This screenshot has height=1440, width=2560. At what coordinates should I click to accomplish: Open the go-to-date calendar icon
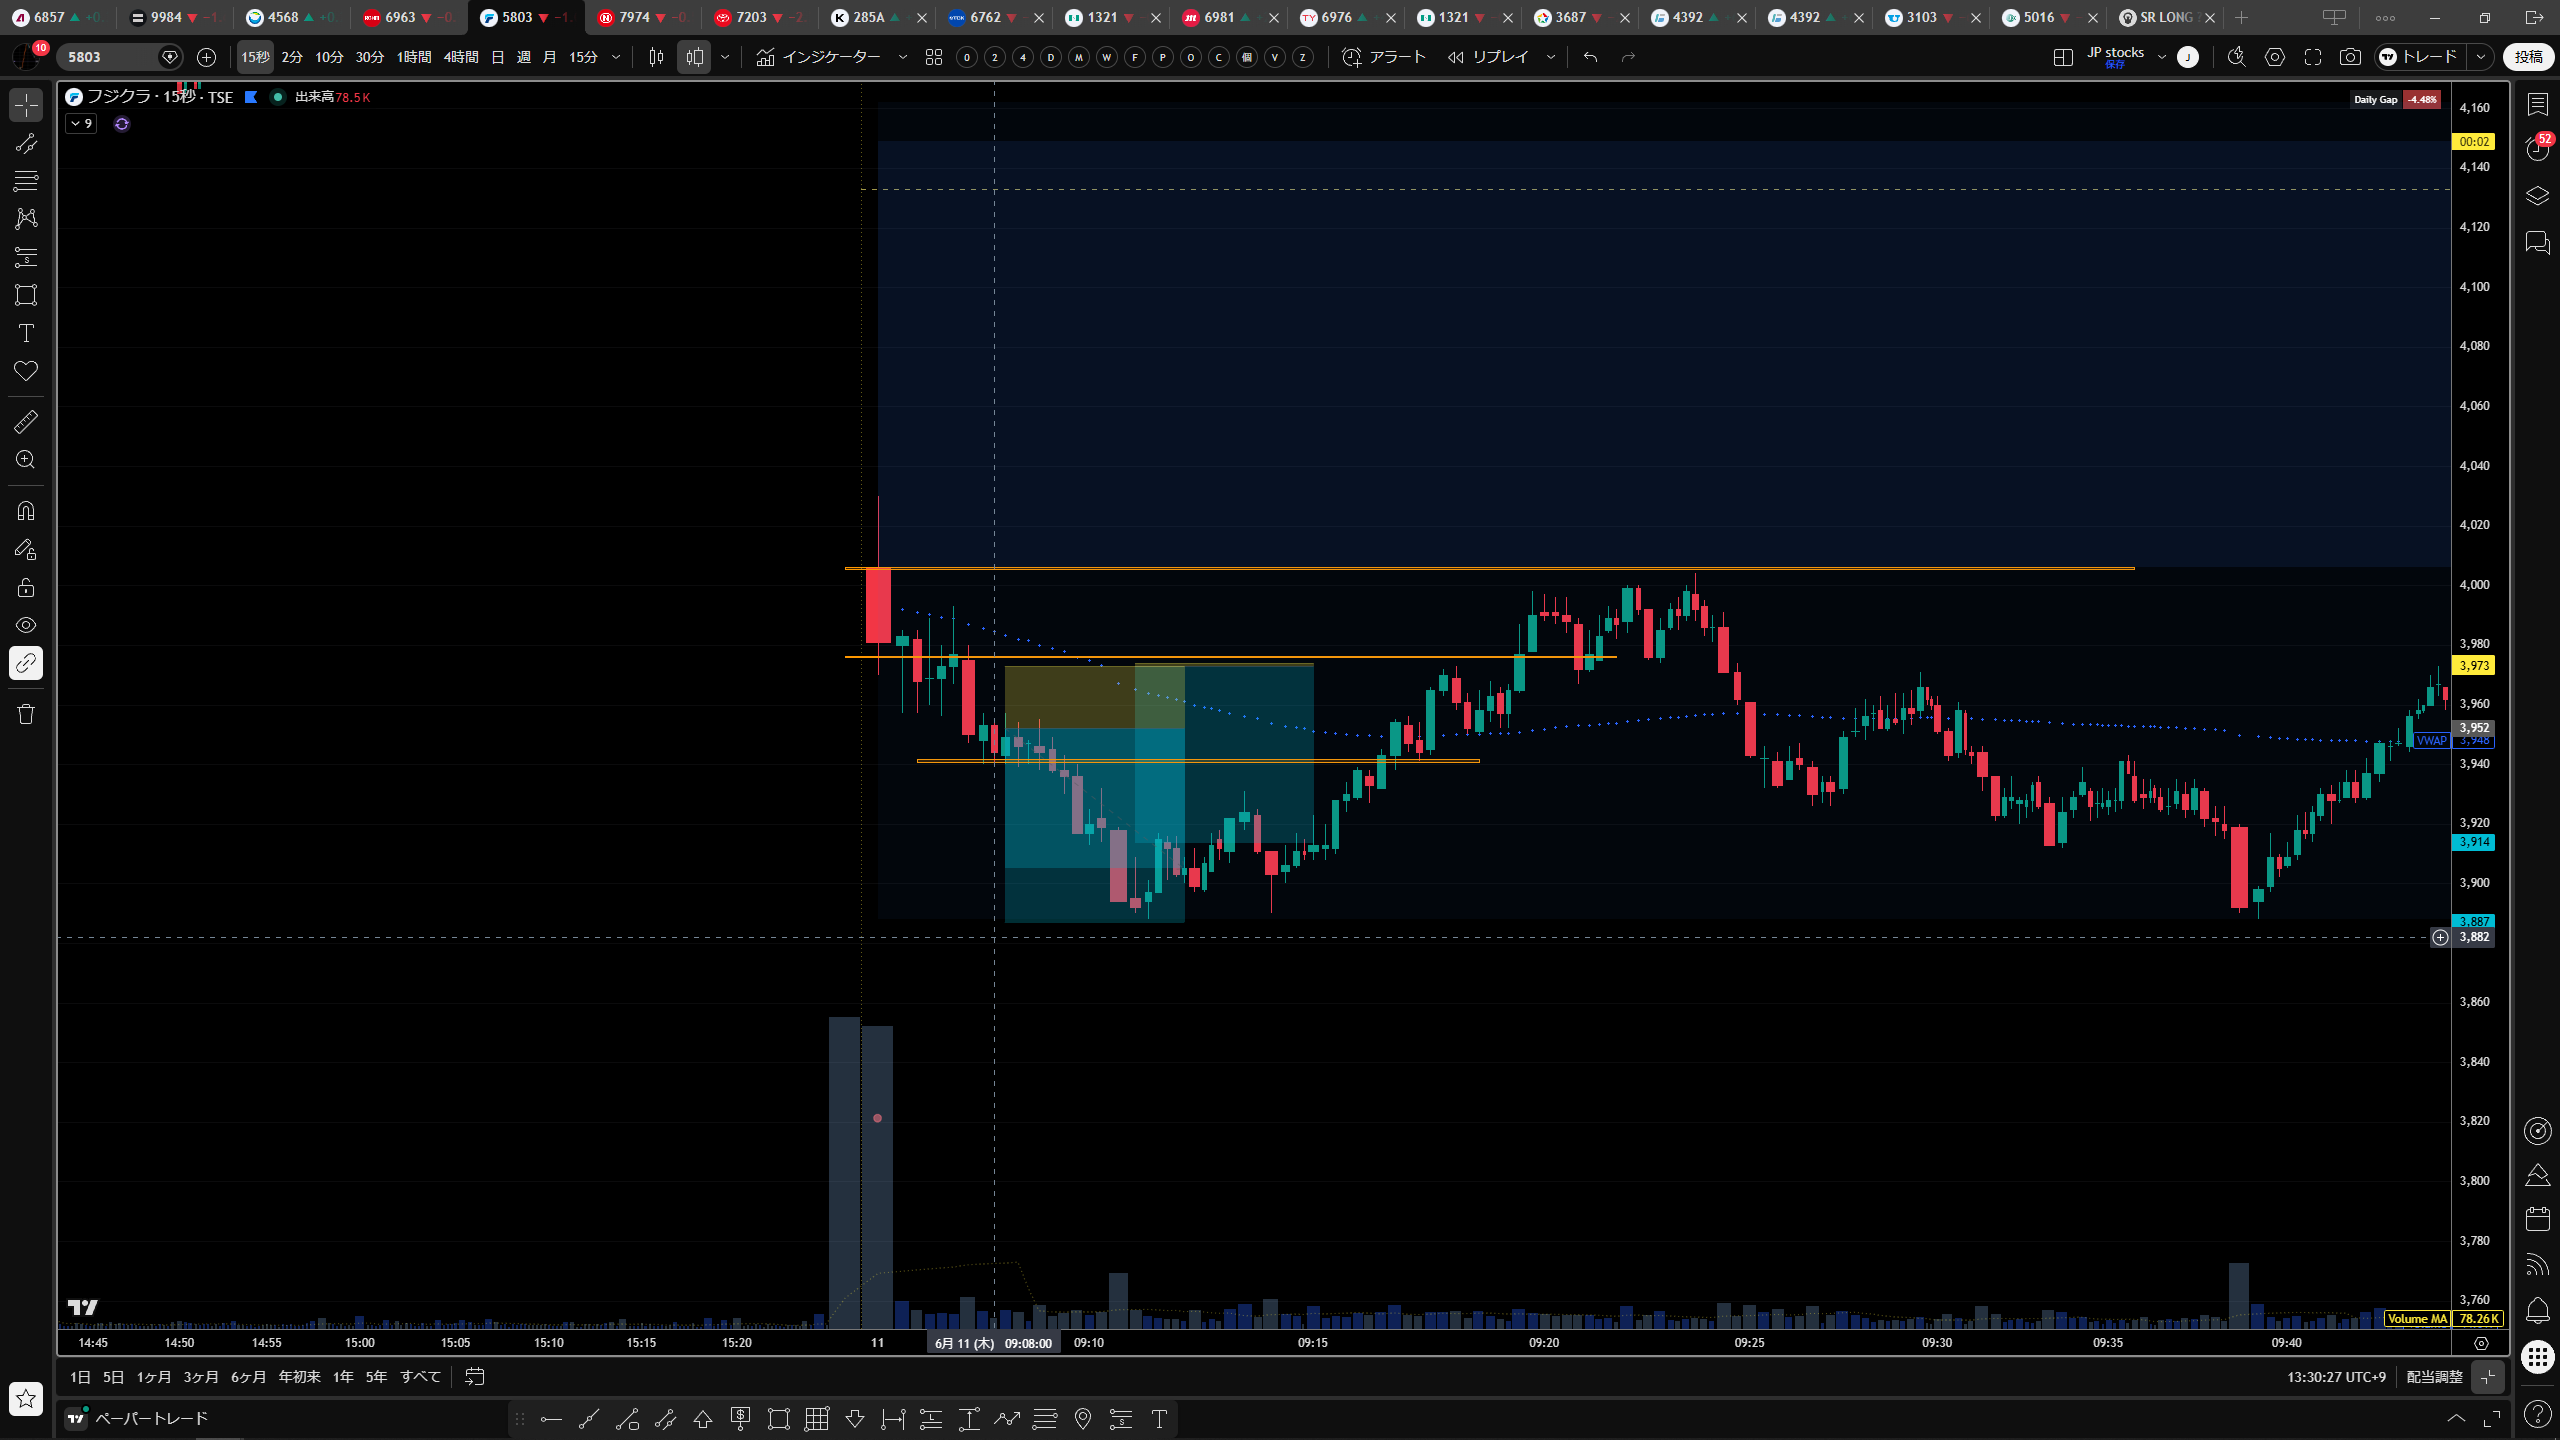point(475,1377)
